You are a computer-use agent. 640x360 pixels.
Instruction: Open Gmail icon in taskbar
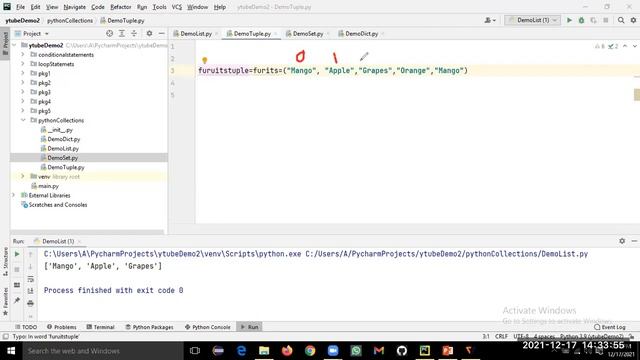click(x=379, y=351)
